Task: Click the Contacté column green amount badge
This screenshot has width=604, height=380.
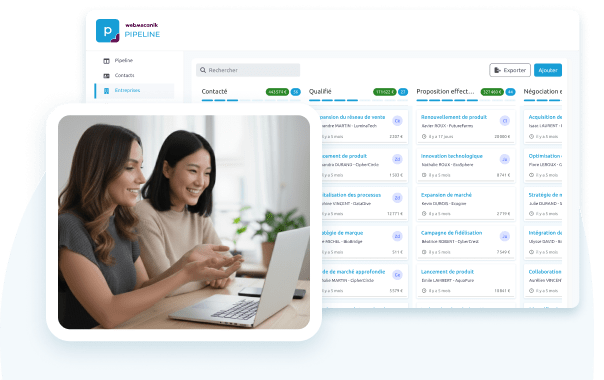Action: point(277,92)
